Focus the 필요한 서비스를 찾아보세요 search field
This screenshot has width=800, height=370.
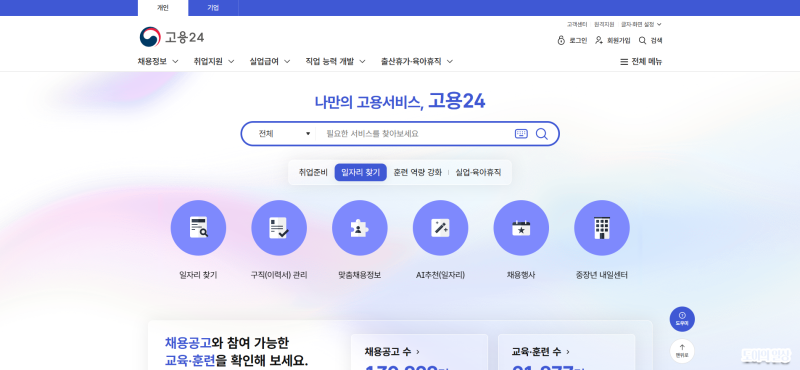coord(414,134)
